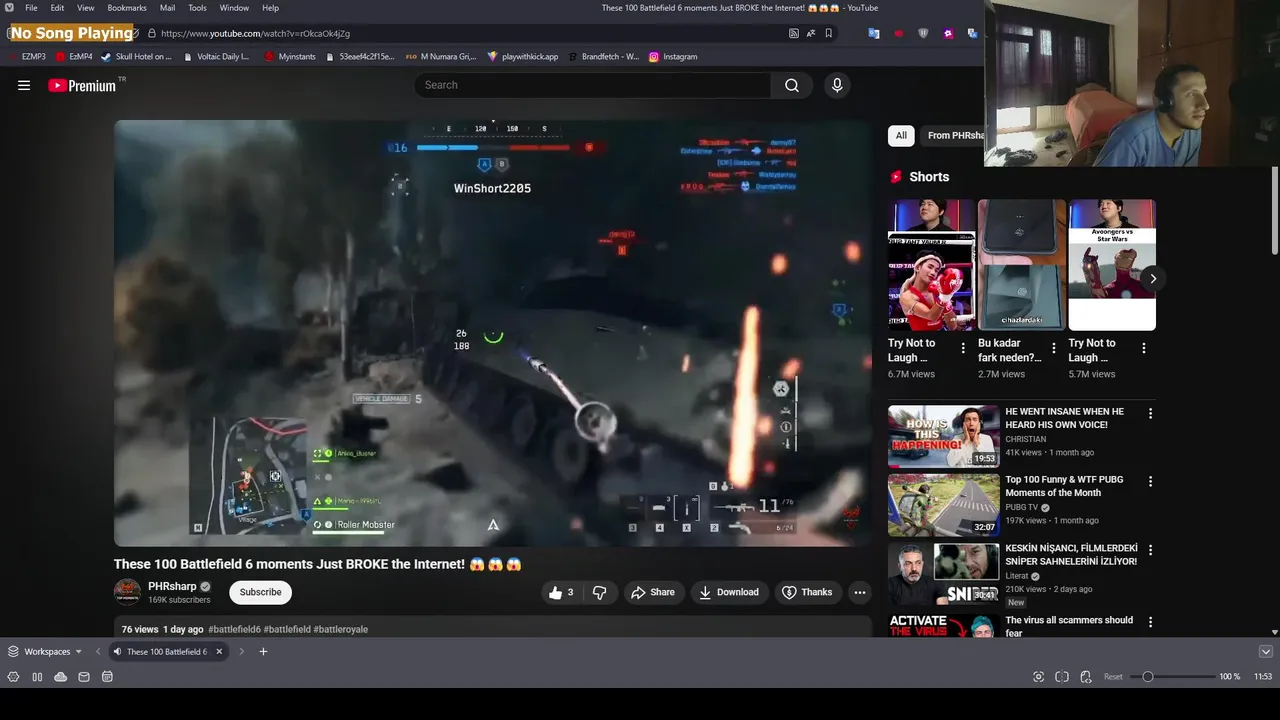Open the PHRsharp channel avatar
Screen dimensions: 1280x720
click(x=127, y=592)
